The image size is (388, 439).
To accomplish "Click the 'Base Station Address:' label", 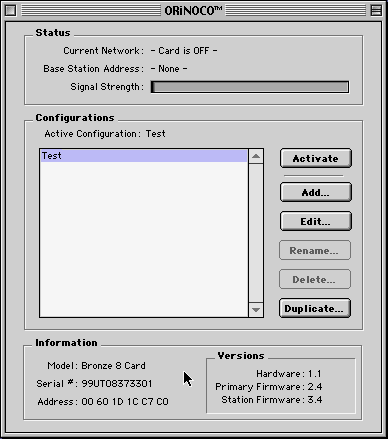I will (x=94, y=69).
